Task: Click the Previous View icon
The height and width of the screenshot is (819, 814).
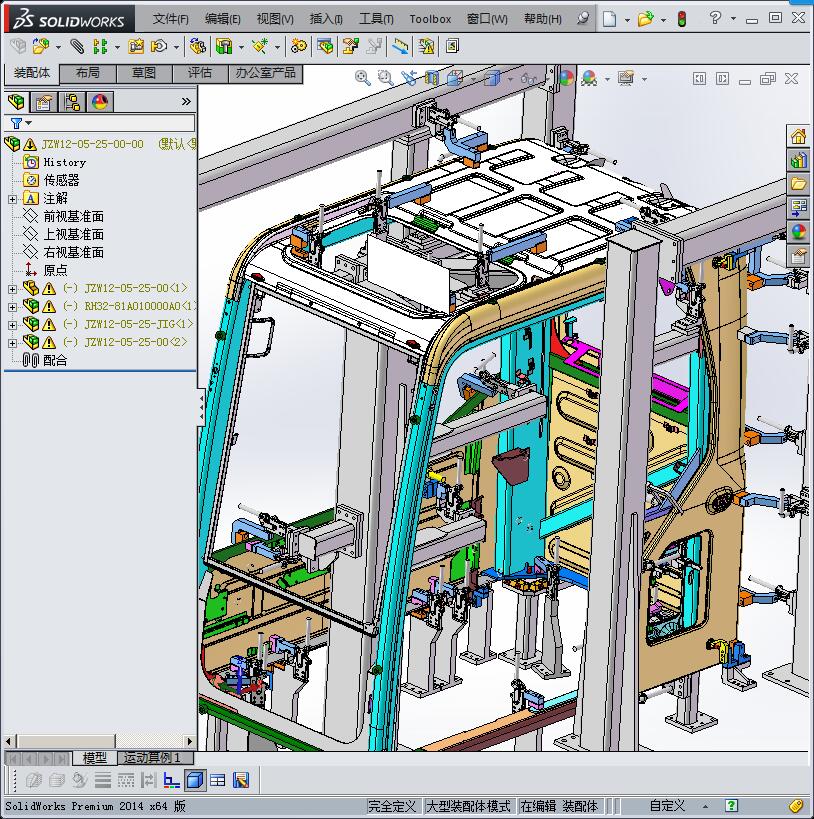Action: point(409,78)
